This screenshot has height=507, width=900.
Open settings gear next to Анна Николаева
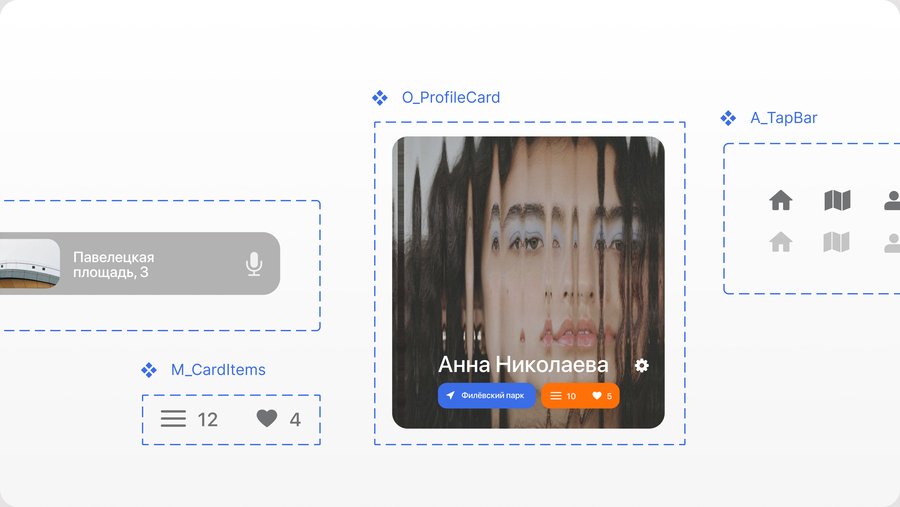[642, 365]
